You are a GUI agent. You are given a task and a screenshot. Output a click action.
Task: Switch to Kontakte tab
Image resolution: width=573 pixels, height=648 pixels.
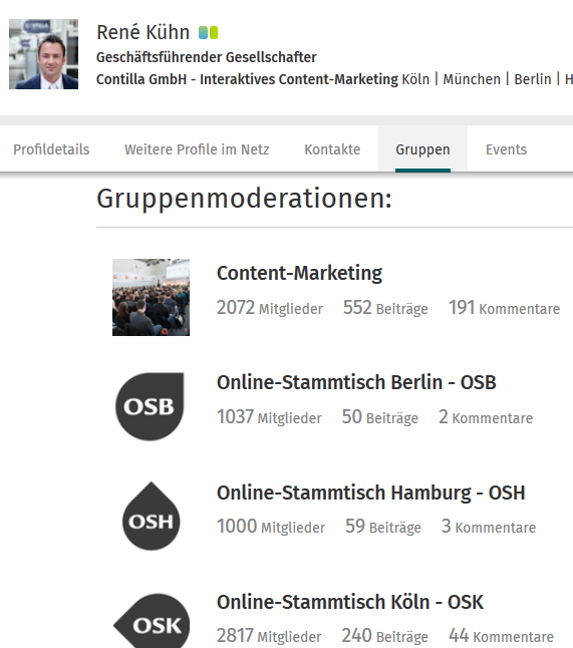point(332,149)
